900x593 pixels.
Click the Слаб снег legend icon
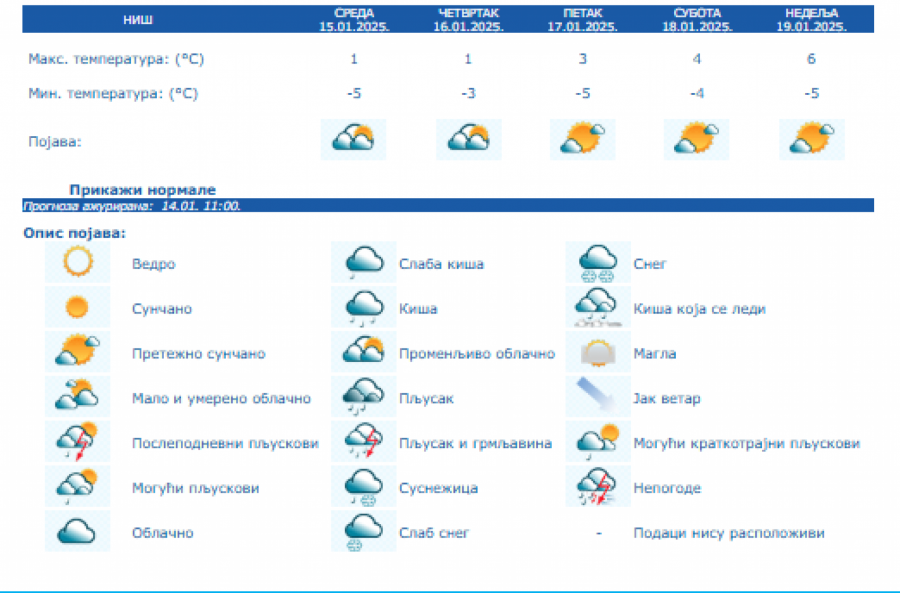(364, 532)
